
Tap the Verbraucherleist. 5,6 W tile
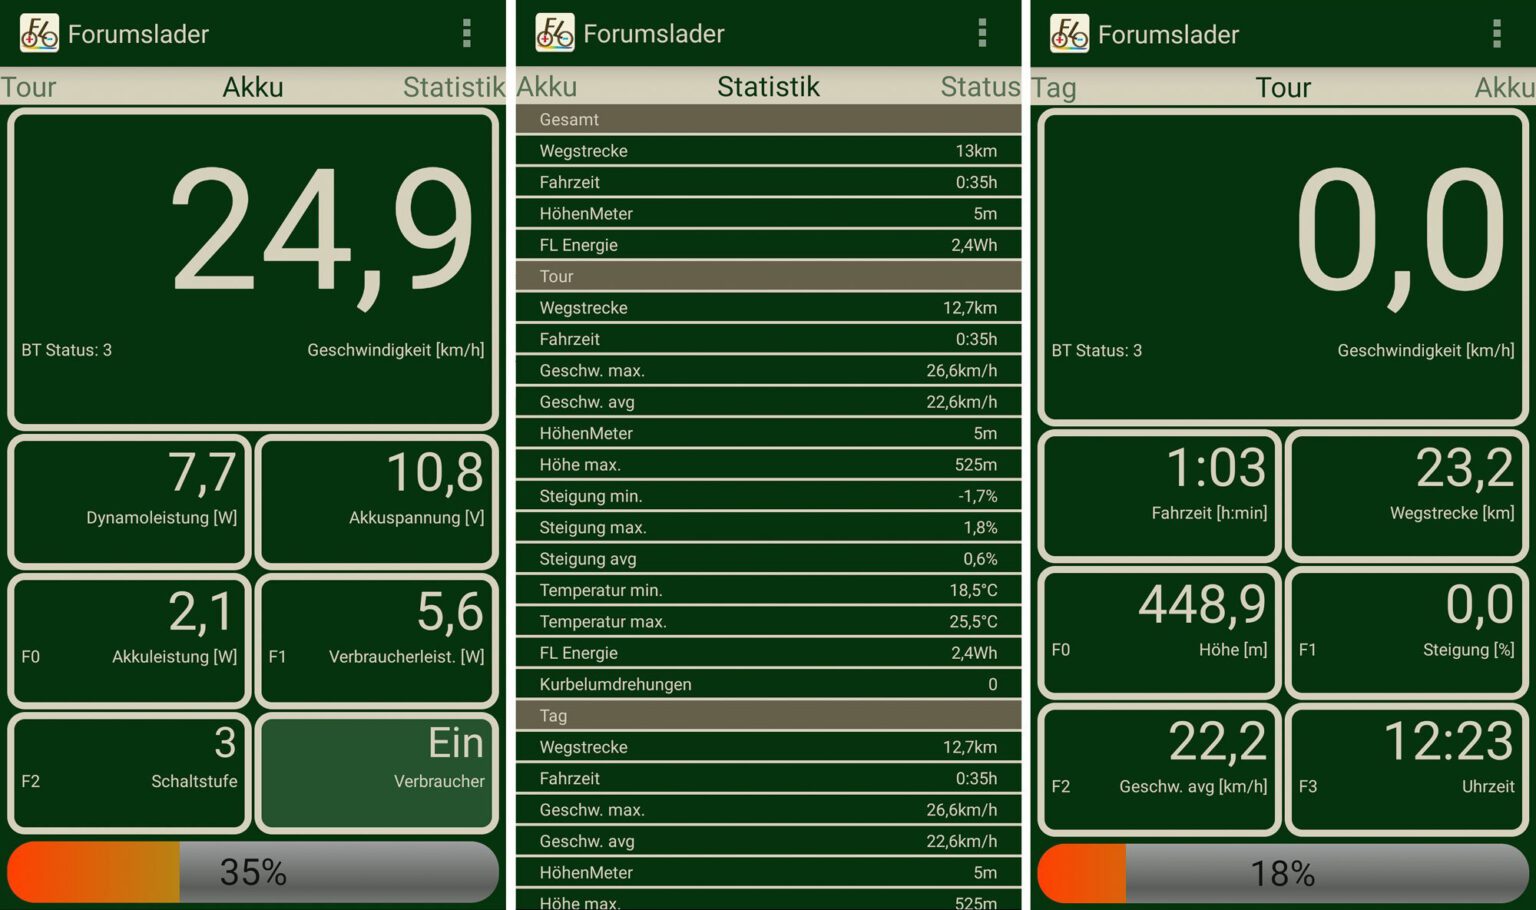tap(377, 640)
